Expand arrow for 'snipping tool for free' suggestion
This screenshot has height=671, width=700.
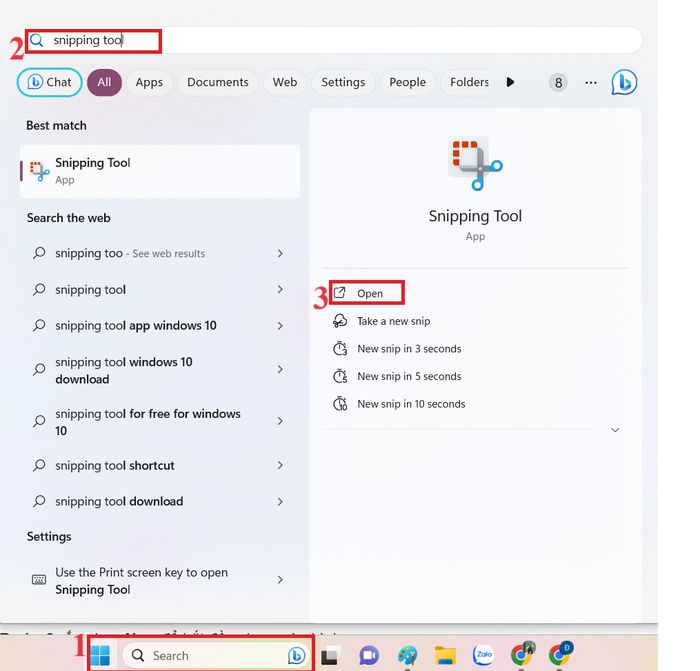(x=280, y=421)
